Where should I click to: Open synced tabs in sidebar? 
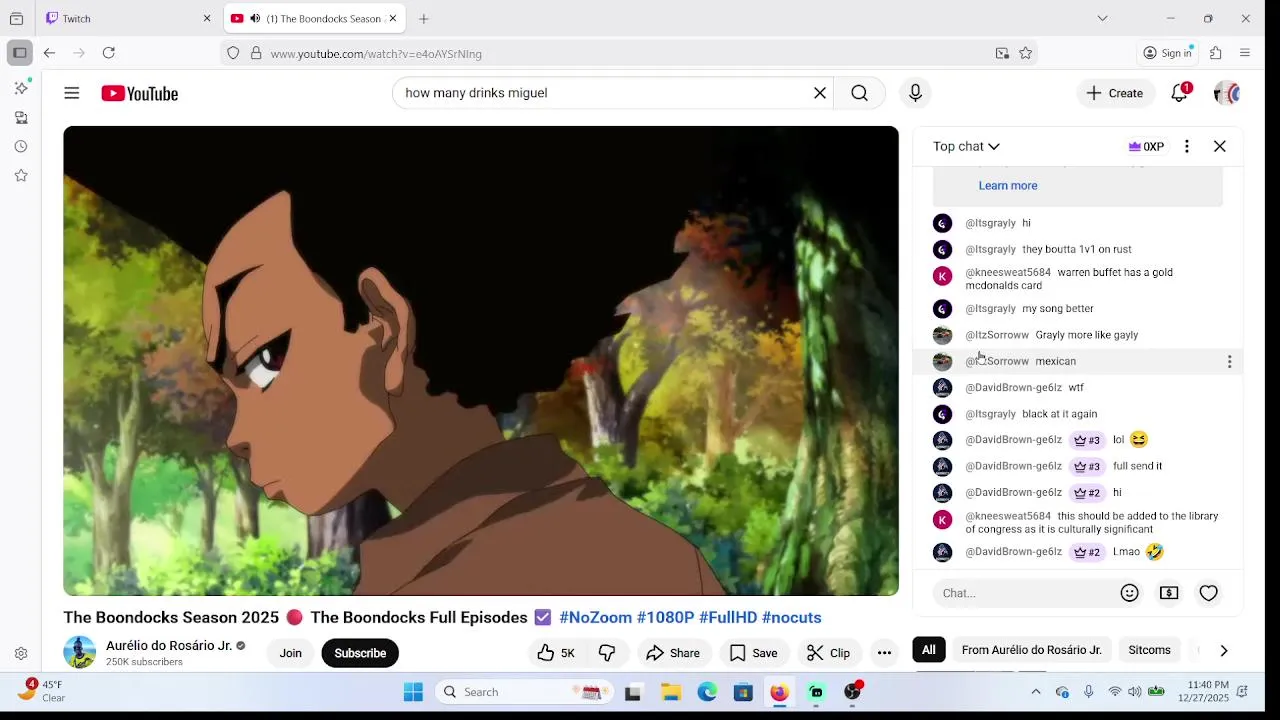point(21,117)
